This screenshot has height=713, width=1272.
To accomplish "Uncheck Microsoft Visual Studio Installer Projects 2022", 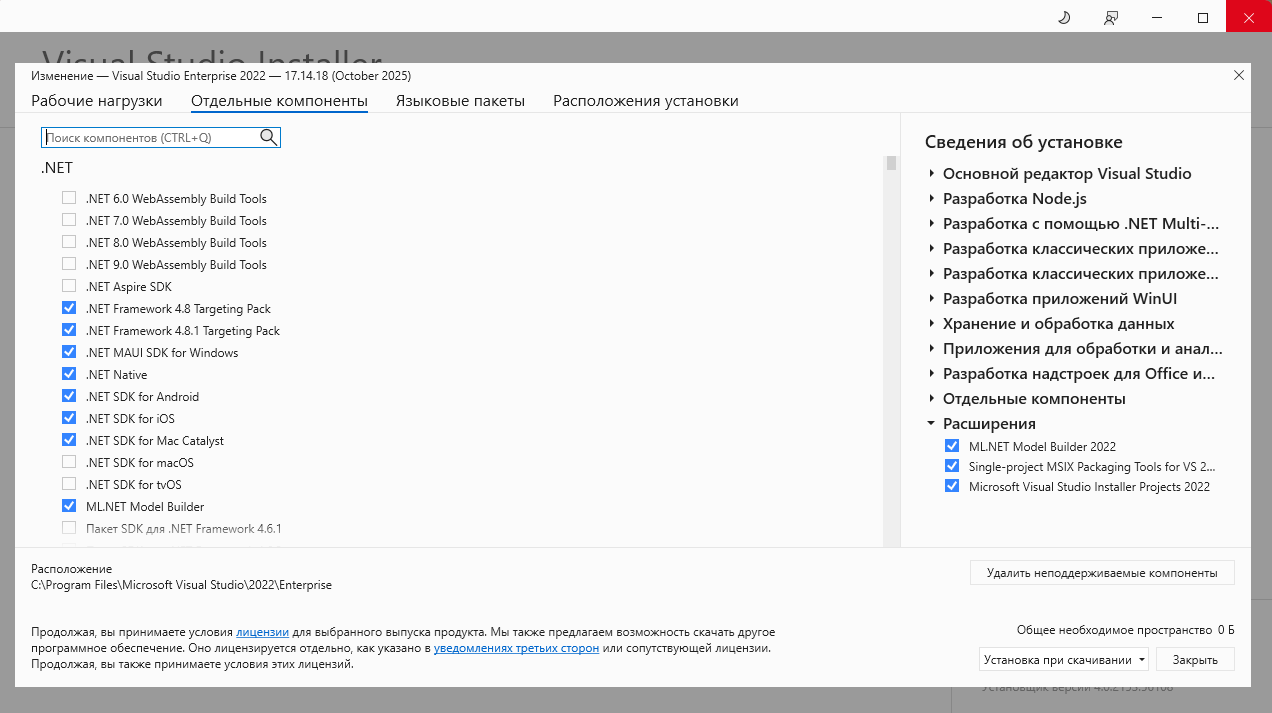I will tap(952, 487).
